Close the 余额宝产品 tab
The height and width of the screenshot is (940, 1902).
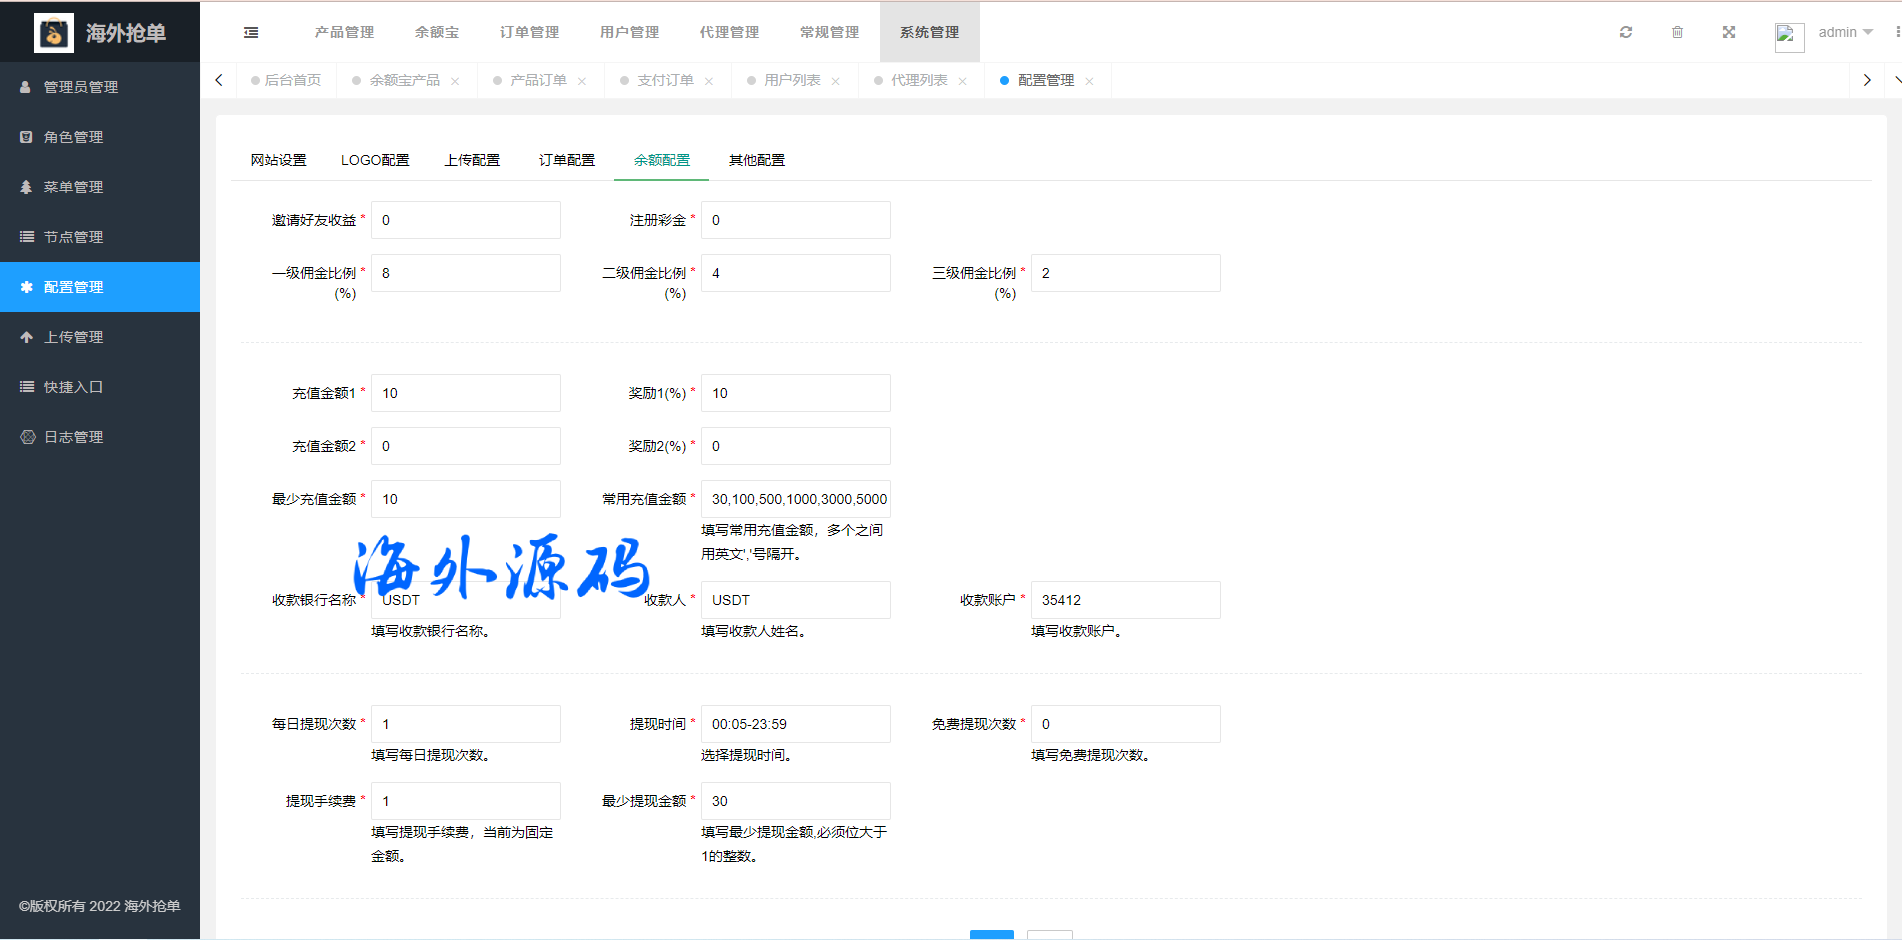(455, 81)
